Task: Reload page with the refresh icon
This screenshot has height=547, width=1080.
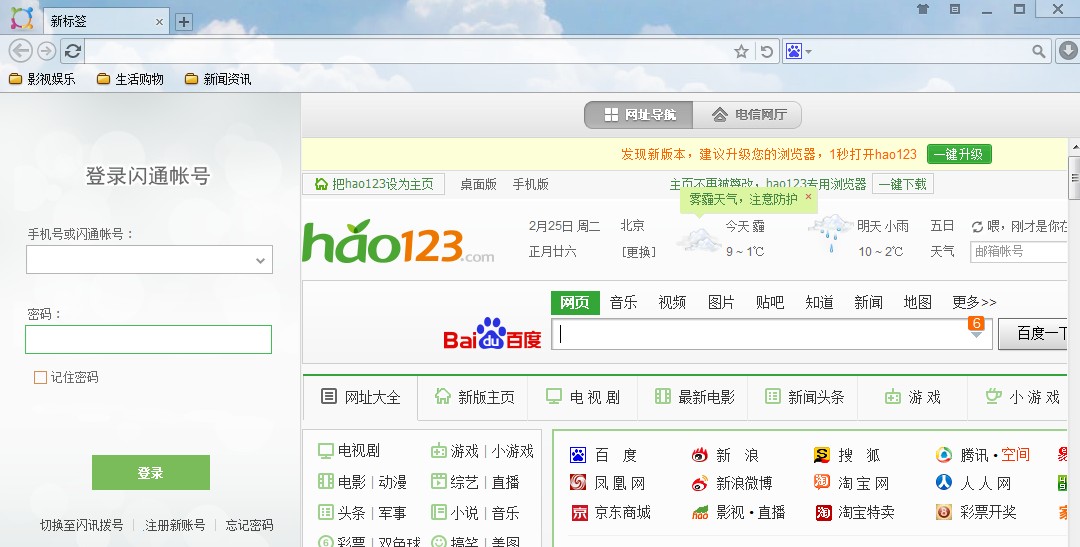Action: click(x=72, y=51)
